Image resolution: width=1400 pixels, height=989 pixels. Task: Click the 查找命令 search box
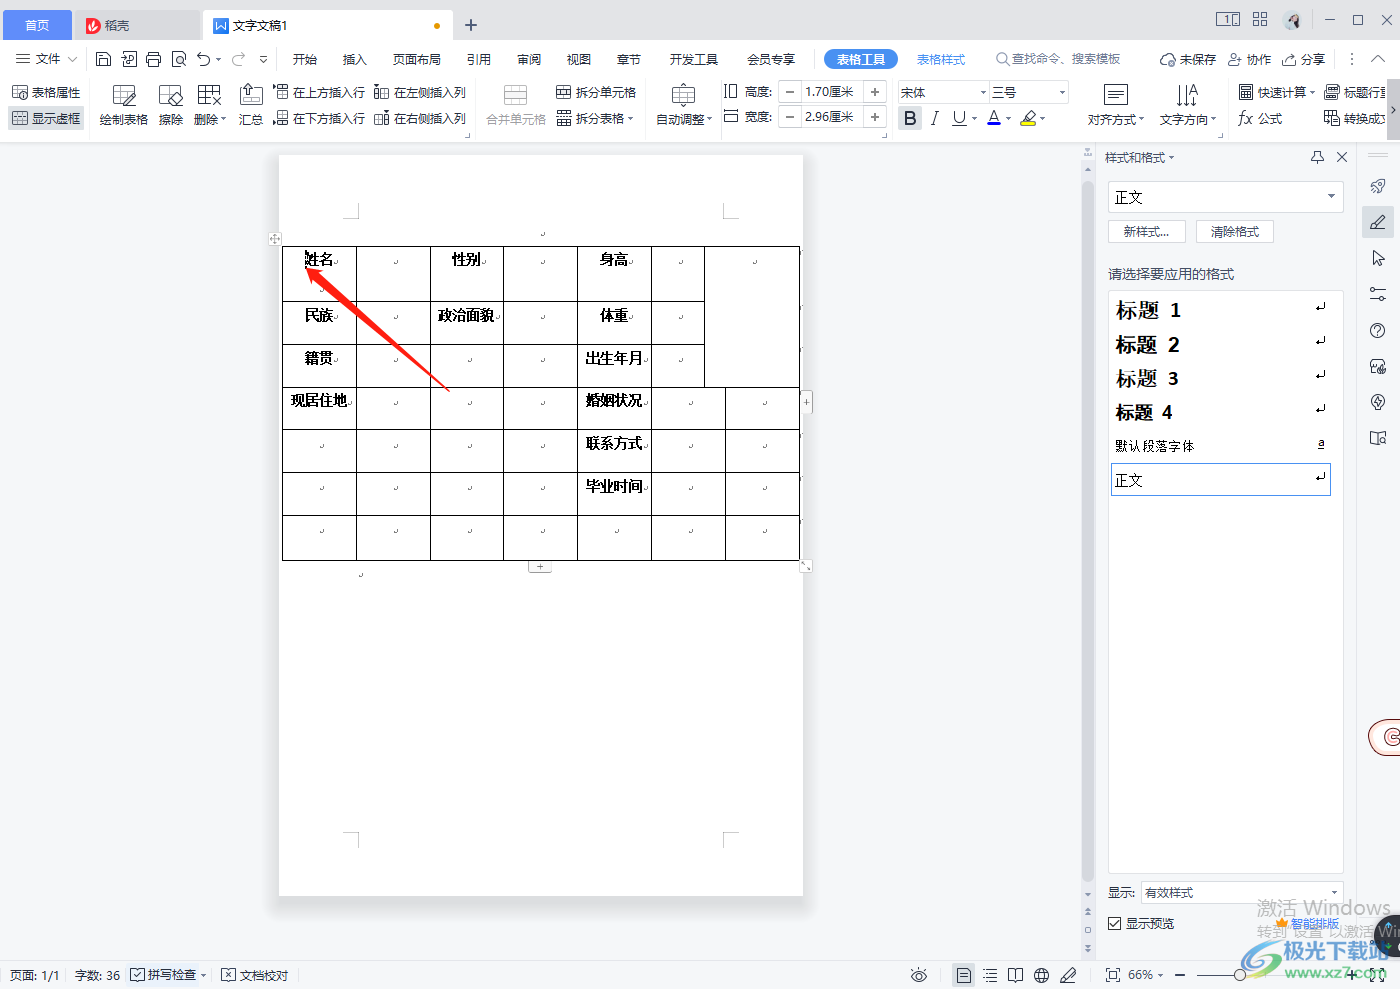click(x=1059, y=59)
